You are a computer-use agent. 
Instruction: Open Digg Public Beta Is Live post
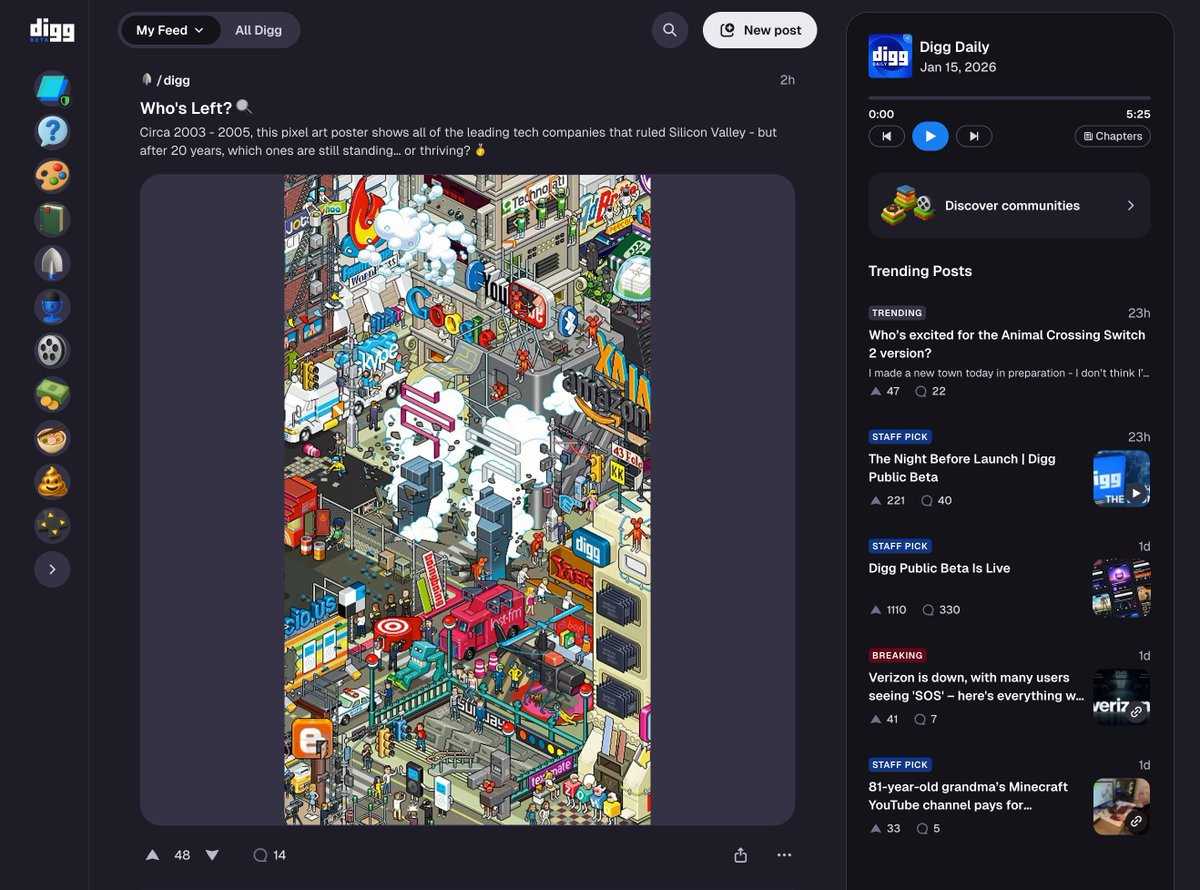pos(939,568)
